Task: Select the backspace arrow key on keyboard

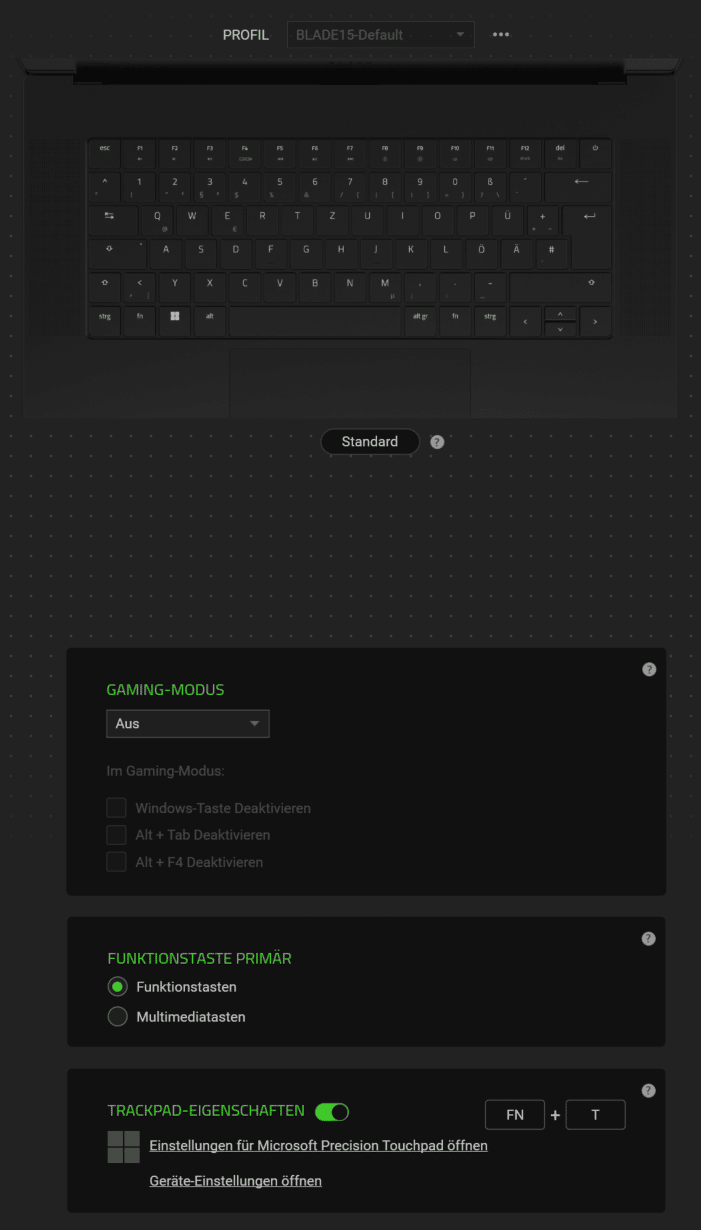Action: pos(581,185)
